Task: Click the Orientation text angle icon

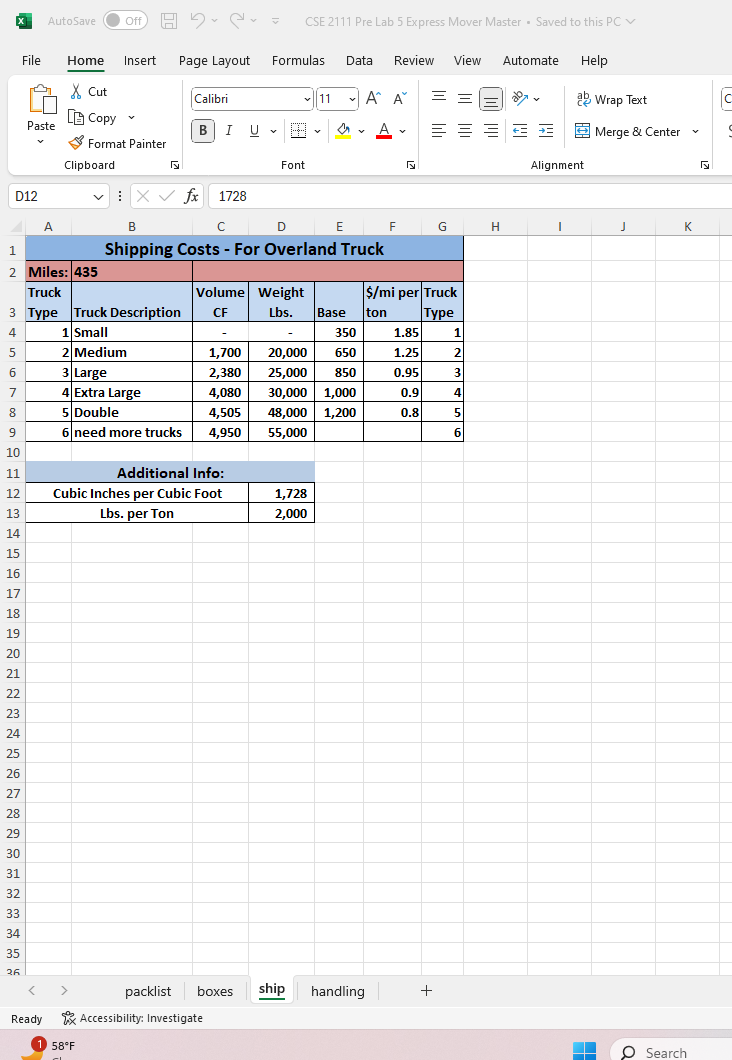Action: click(520, 99)
